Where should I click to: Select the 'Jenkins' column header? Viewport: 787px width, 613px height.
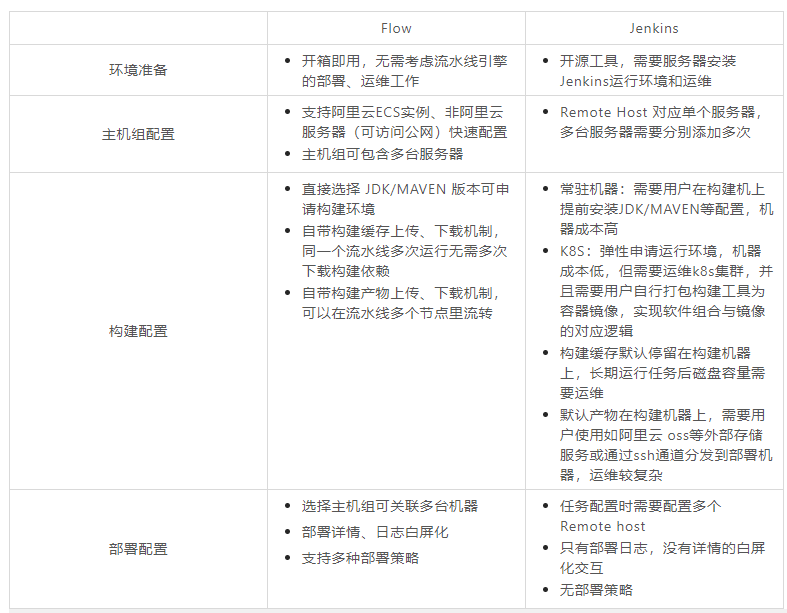654,28
